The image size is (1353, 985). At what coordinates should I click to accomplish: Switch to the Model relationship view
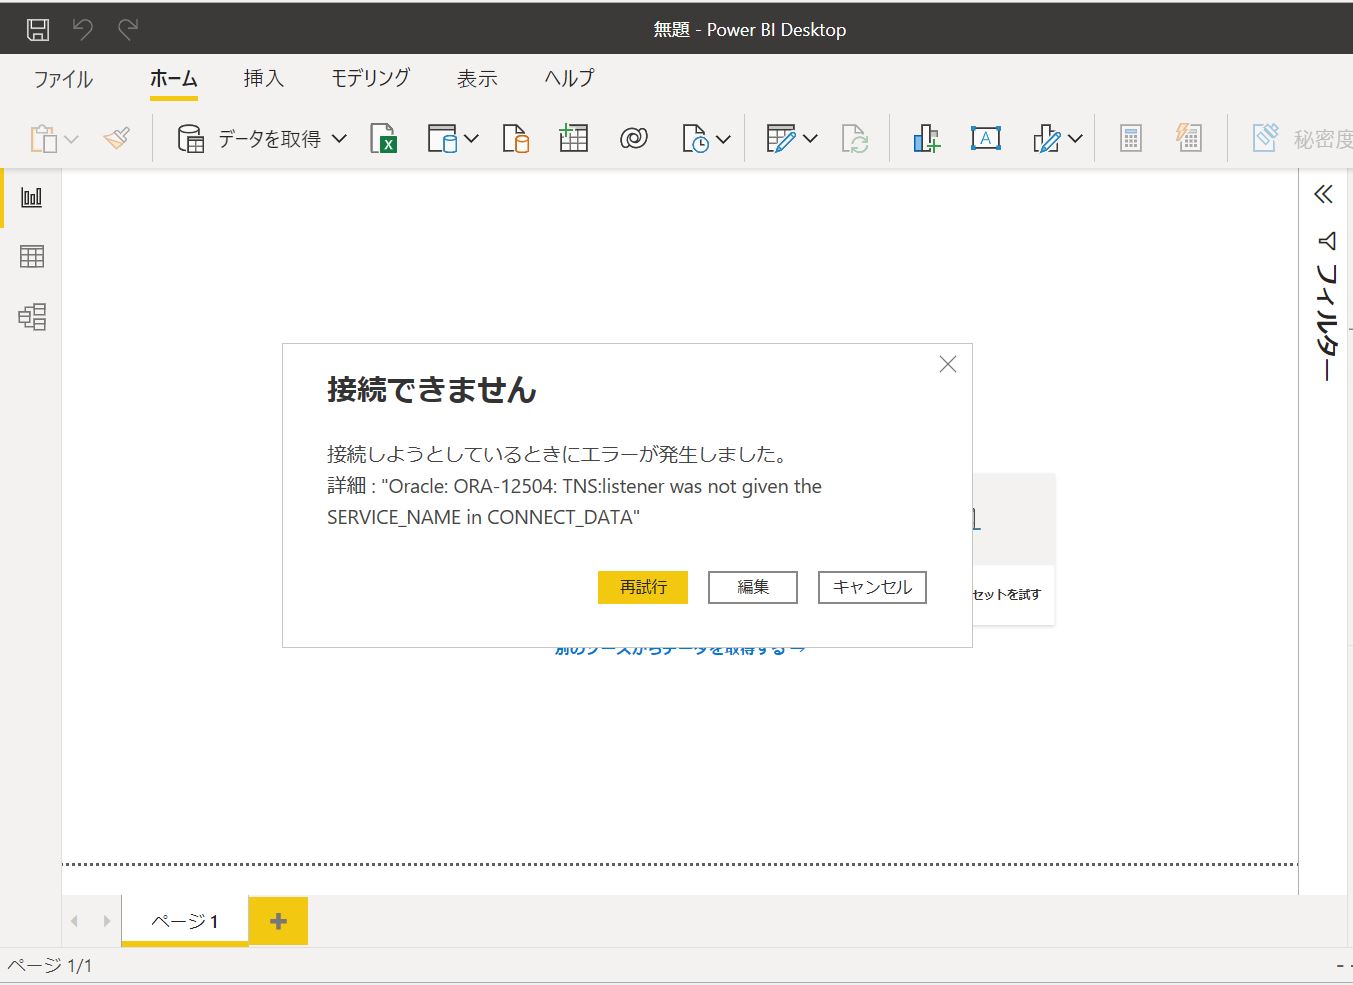[32, 317]
